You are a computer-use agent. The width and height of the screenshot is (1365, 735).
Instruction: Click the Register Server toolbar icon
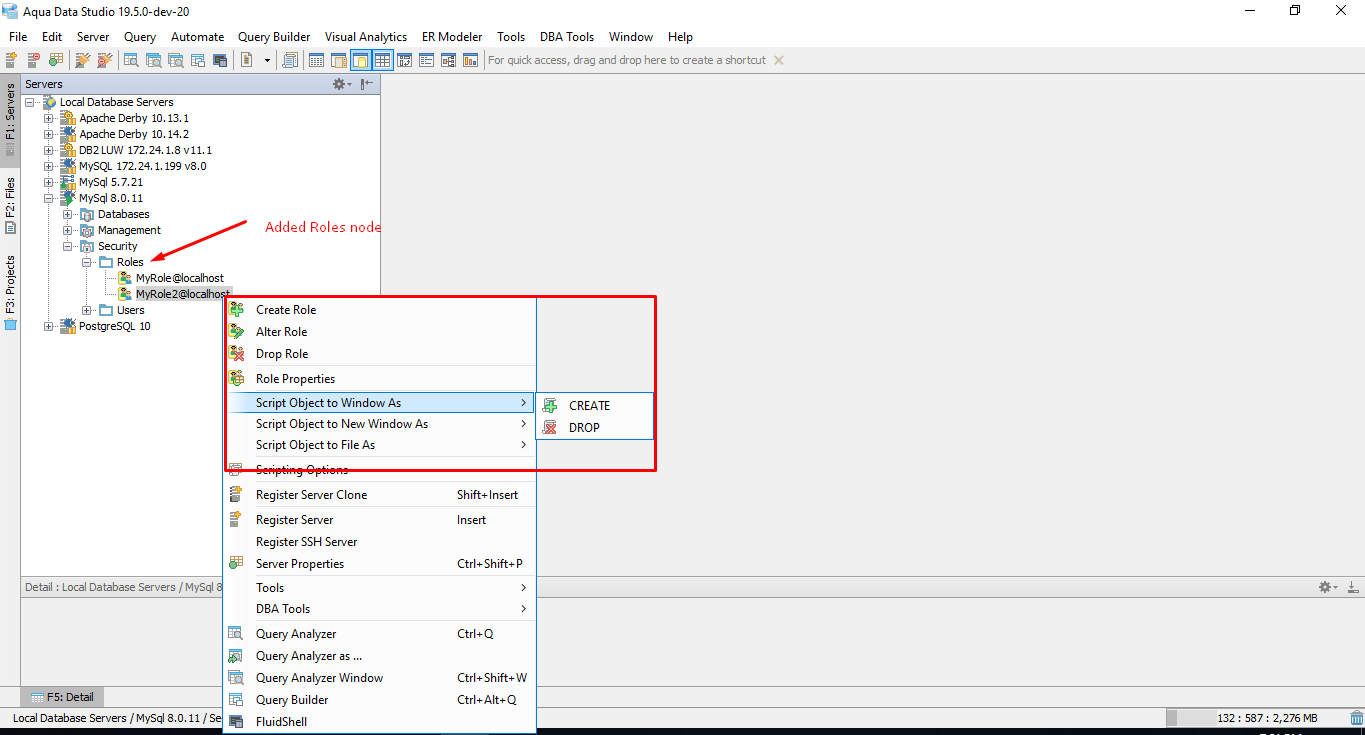click(11, 60)
